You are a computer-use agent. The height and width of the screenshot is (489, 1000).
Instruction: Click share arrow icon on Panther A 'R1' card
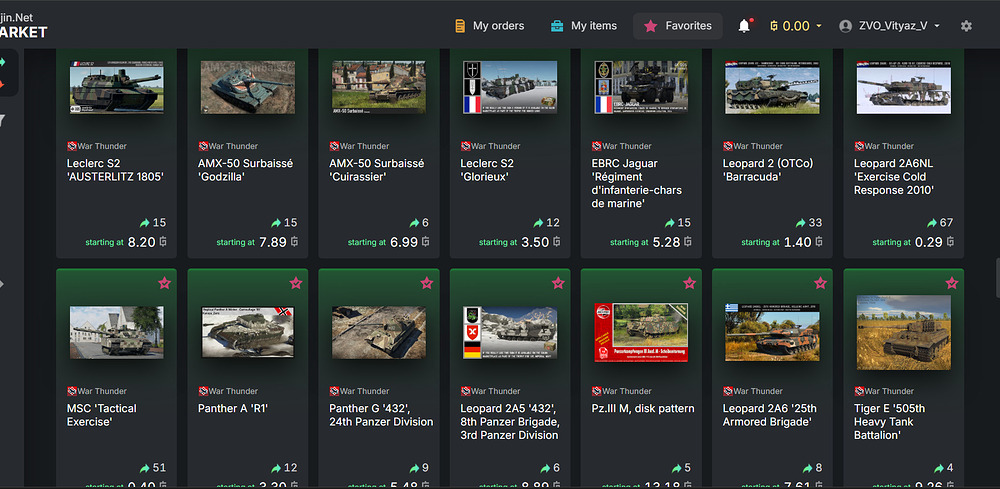pyautogui.click(x=276, y=467)
